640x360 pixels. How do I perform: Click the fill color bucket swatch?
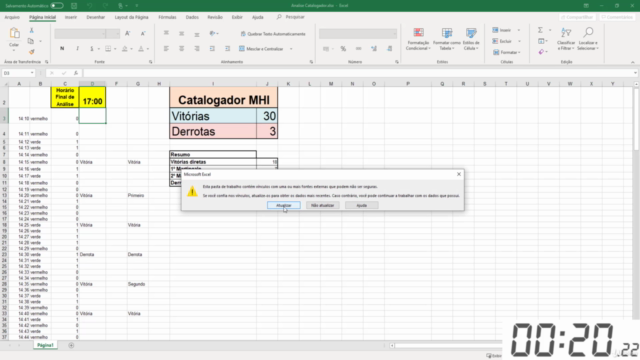click(x=124, y=49)
